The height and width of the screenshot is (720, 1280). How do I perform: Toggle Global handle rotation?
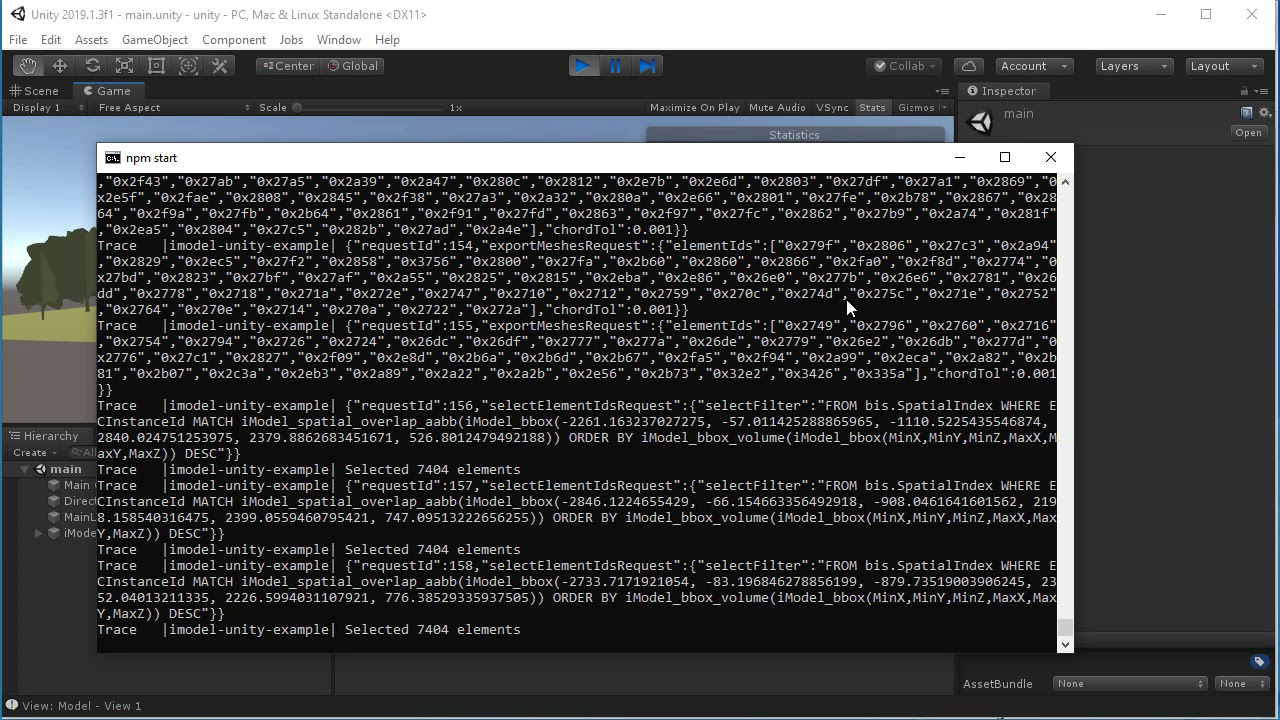coord(352,66)
